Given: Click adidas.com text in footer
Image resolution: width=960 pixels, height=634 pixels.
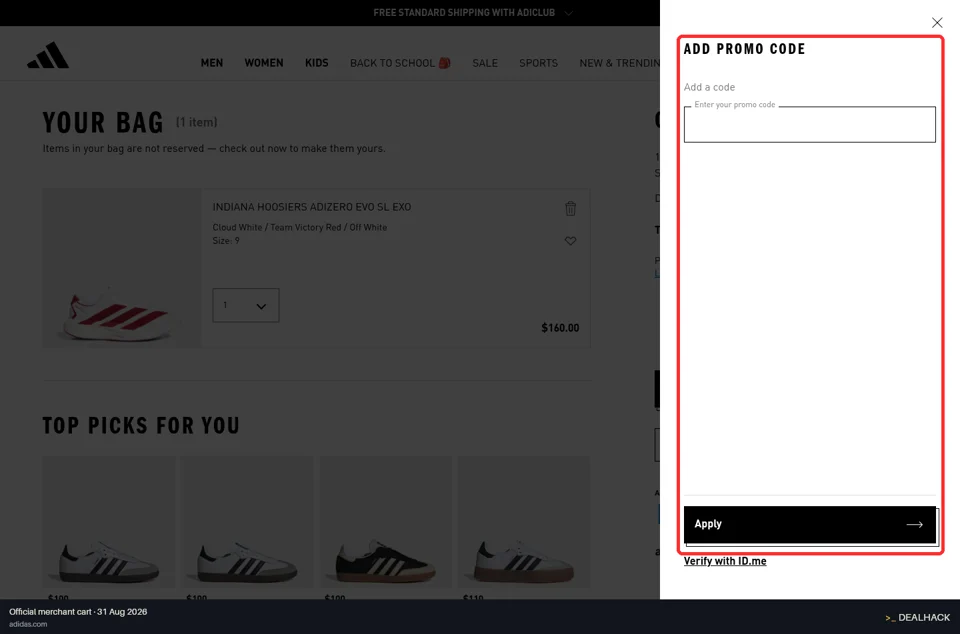Looking at the screenshot, I should click(x=28, y=624).
